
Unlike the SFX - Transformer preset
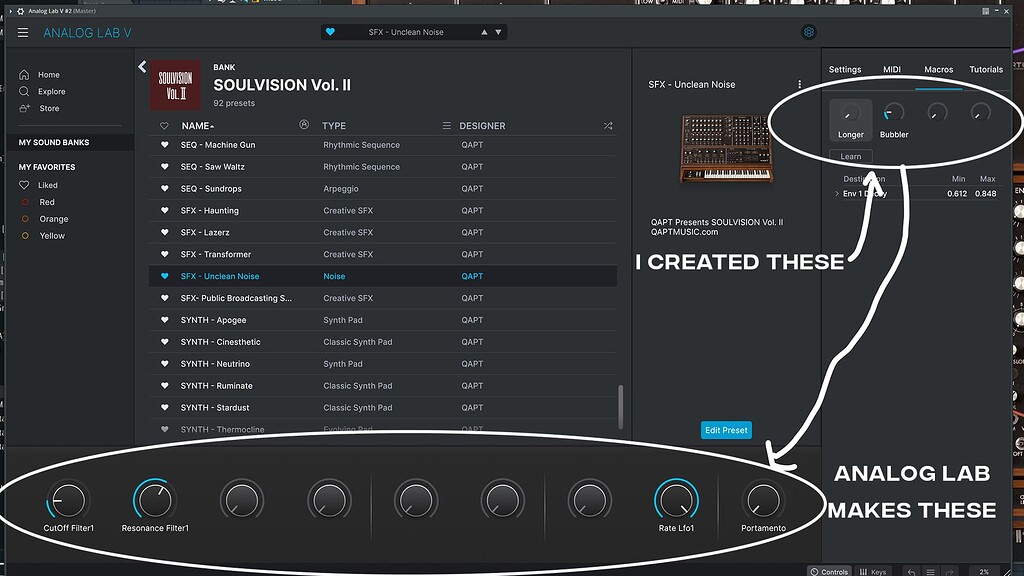point(165,254)
